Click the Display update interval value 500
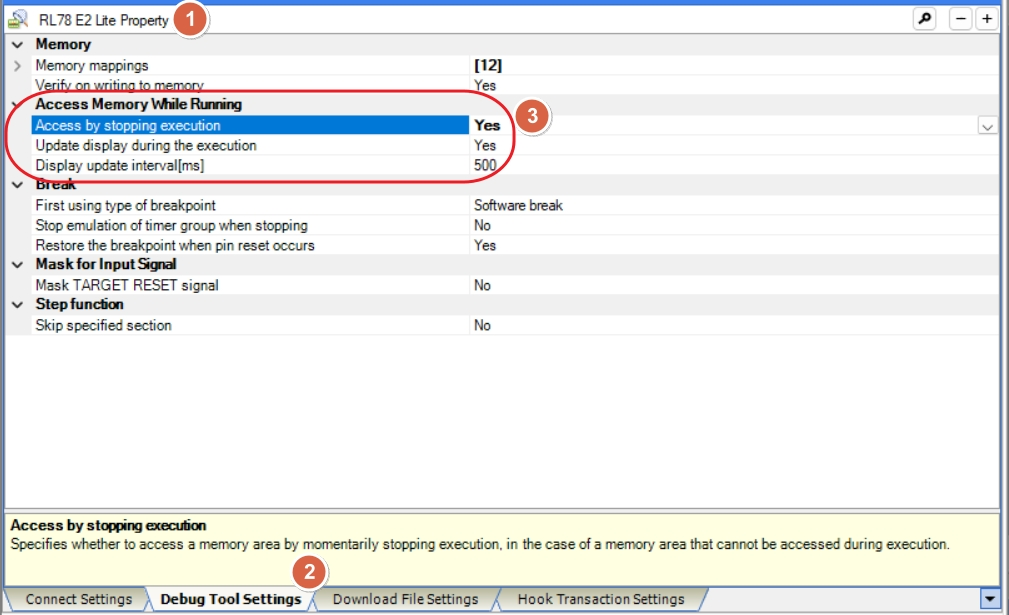The image size is (1009, 615). tap(485, 165)
